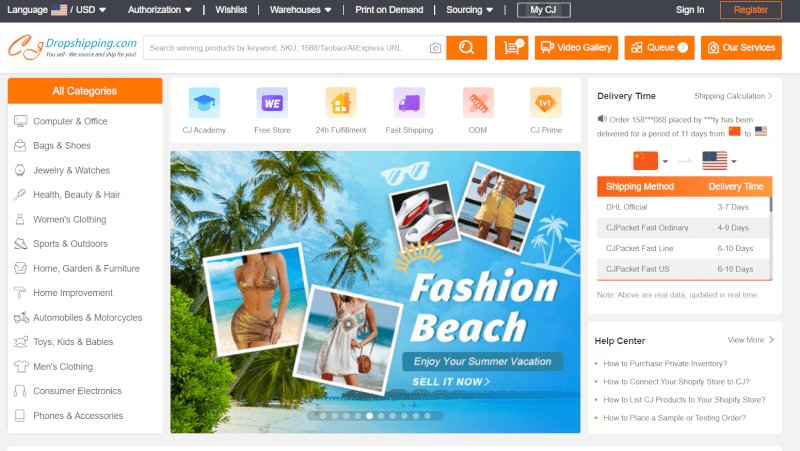
Task: Select the last banner carousel dot
Action: tap(428, 416)
